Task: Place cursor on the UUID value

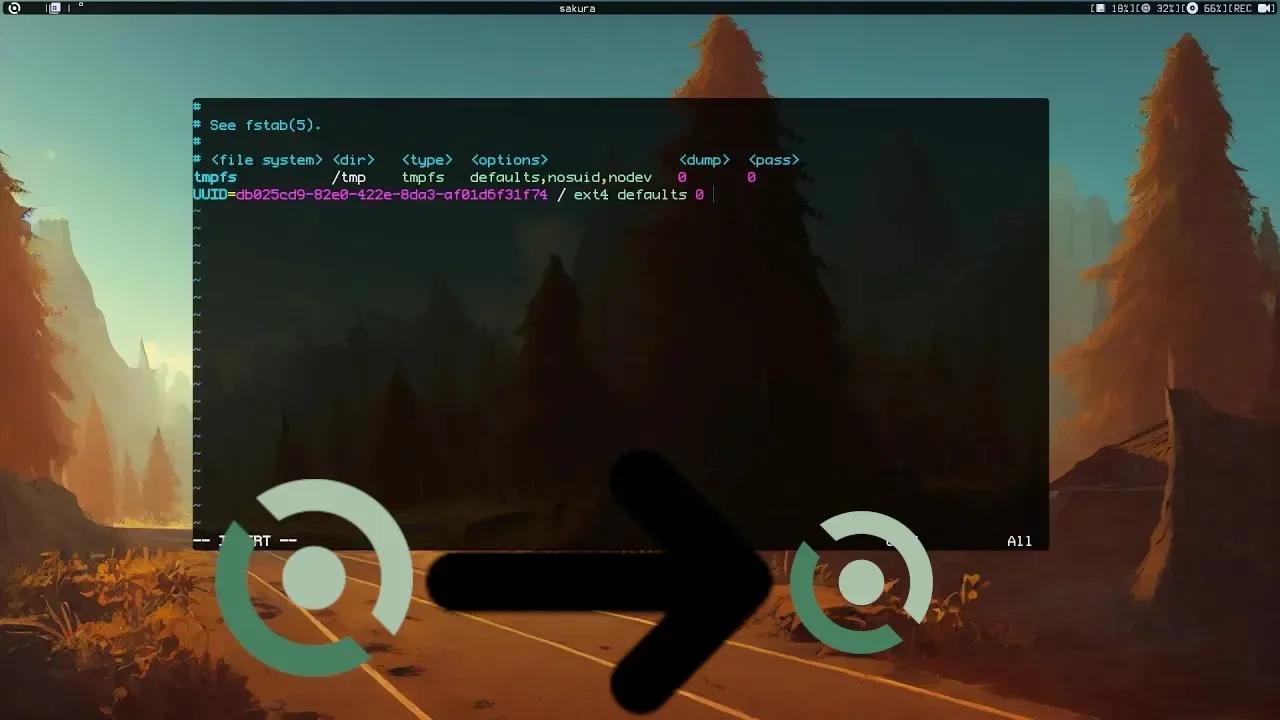Action: tap(390, 194)
